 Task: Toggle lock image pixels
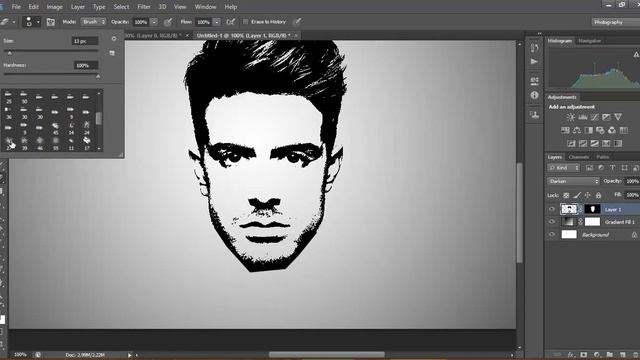click(x=577, y=196)
